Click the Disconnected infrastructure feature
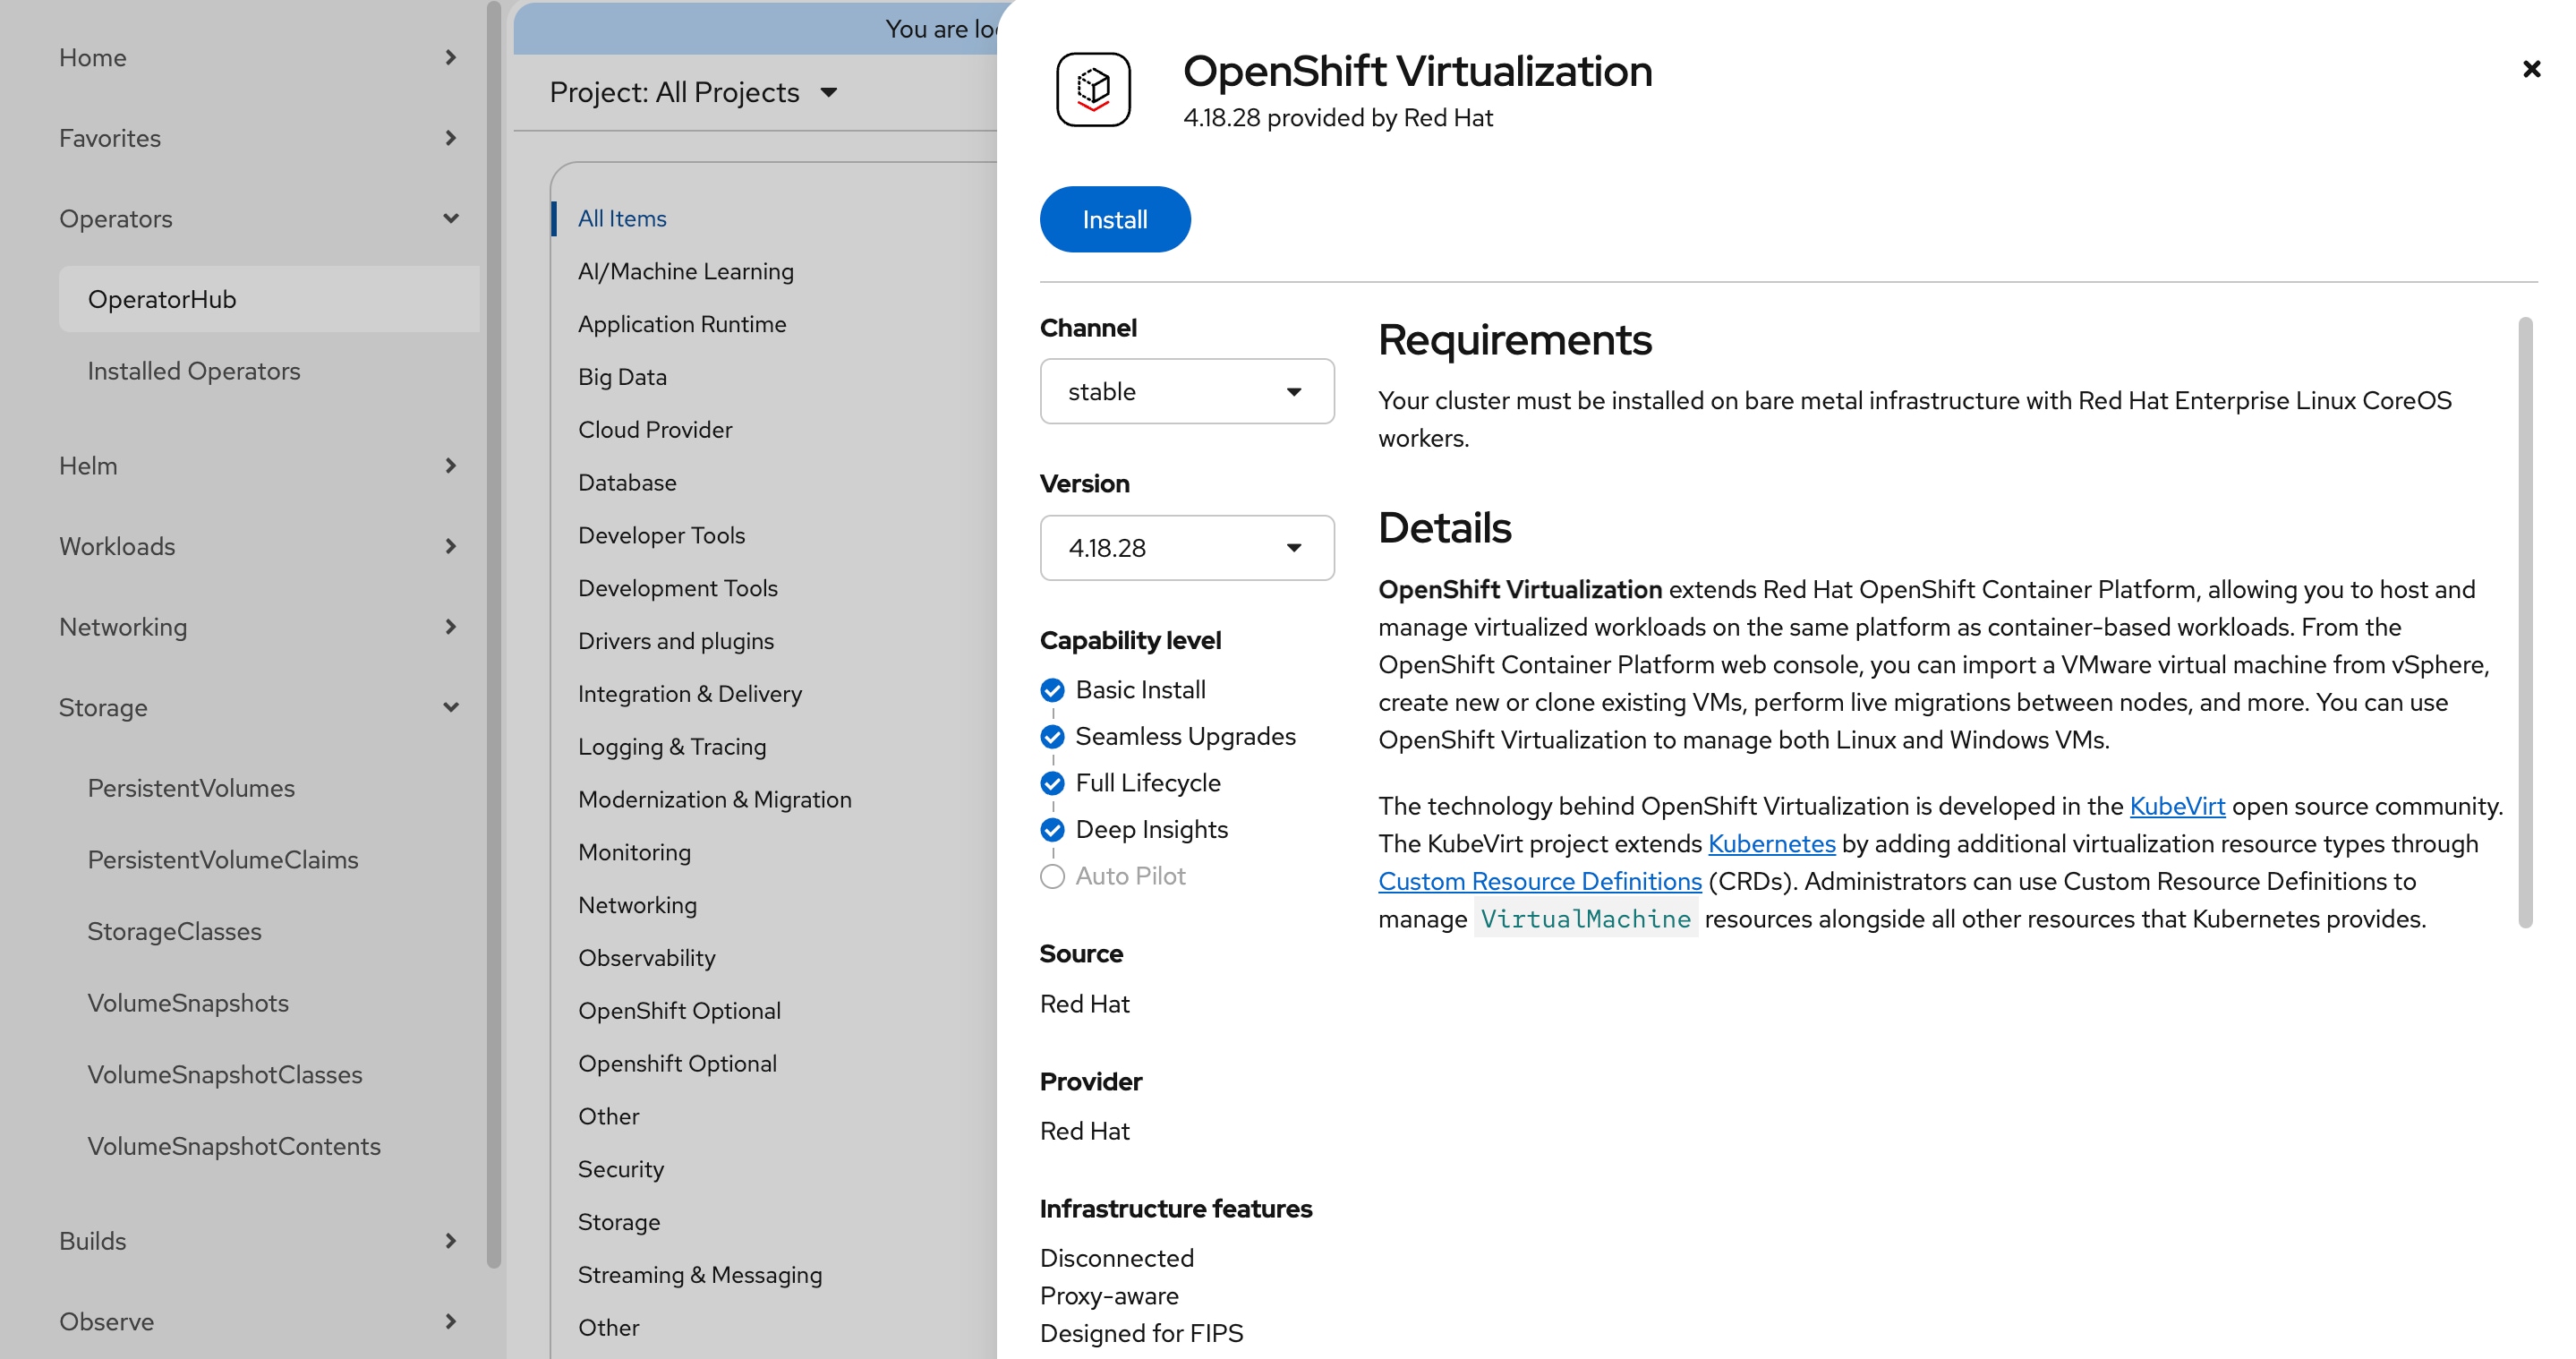Image resolution: width=2576 pixels, height=1359 pixels. 1116,1258
